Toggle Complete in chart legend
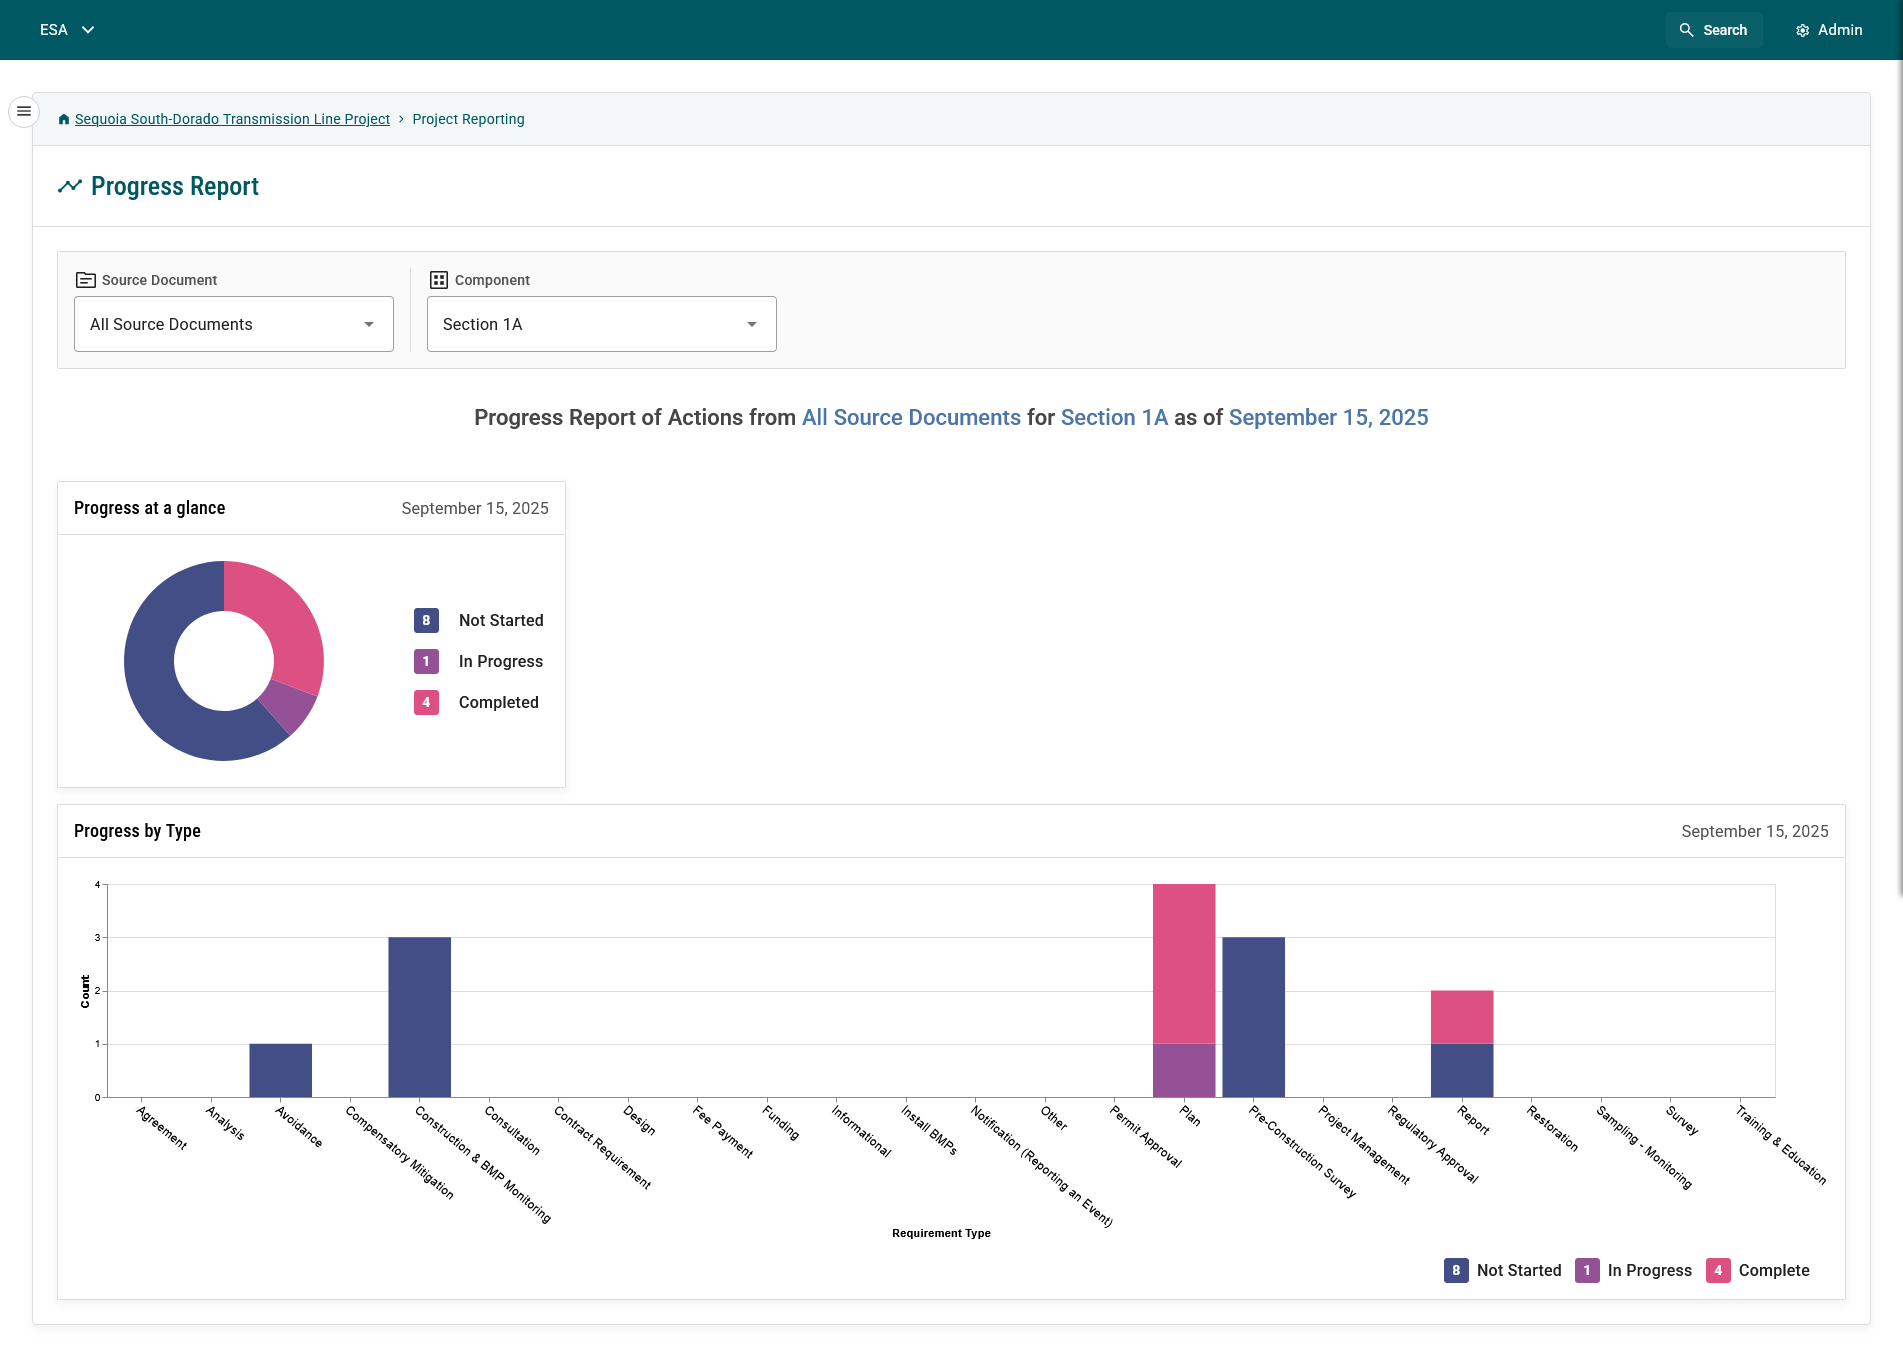Screen dimensions: 1903x1357 1759,1270
